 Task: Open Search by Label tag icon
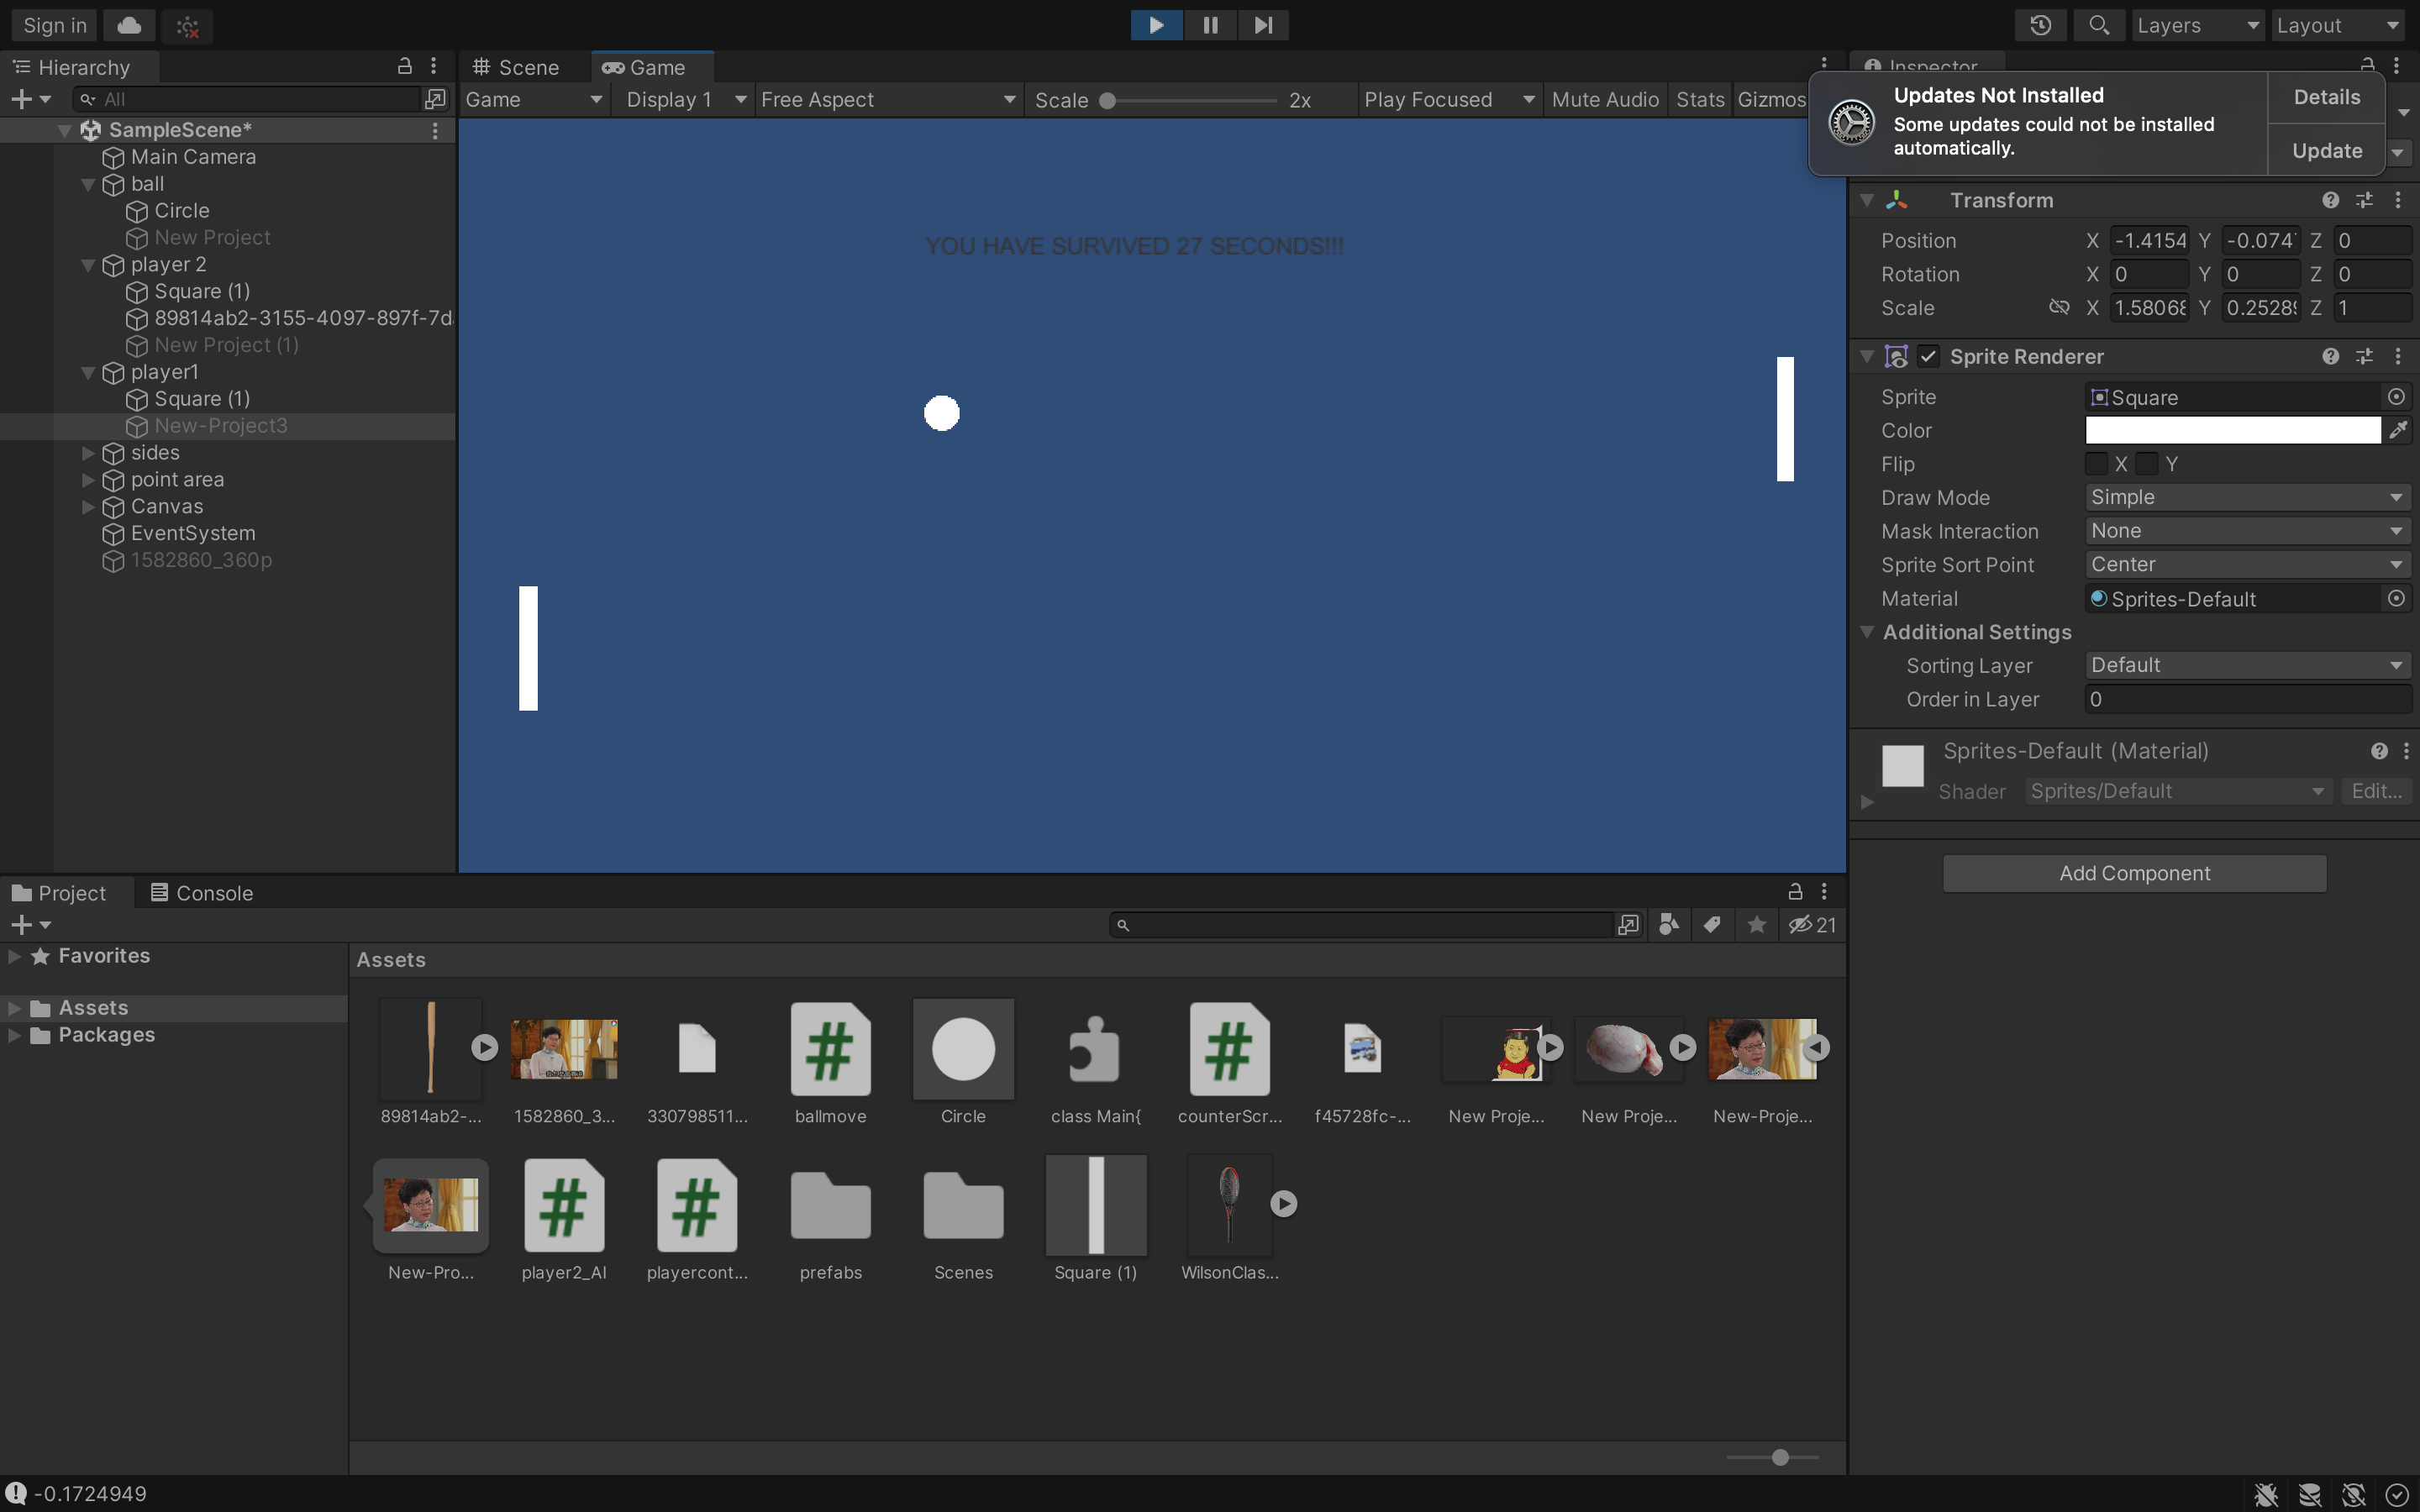tap(1712, 925)
